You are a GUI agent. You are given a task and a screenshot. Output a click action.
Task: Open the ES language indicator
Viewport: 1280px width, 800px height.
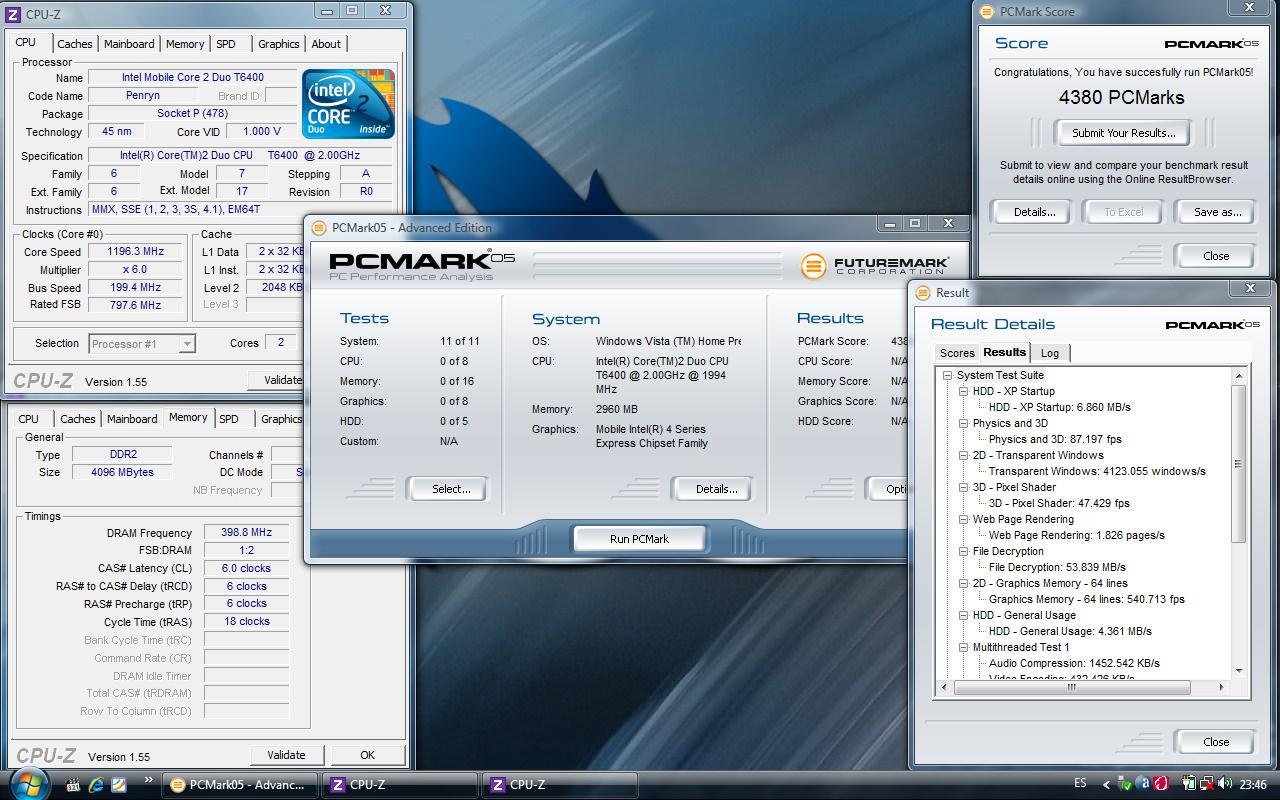1080,785
